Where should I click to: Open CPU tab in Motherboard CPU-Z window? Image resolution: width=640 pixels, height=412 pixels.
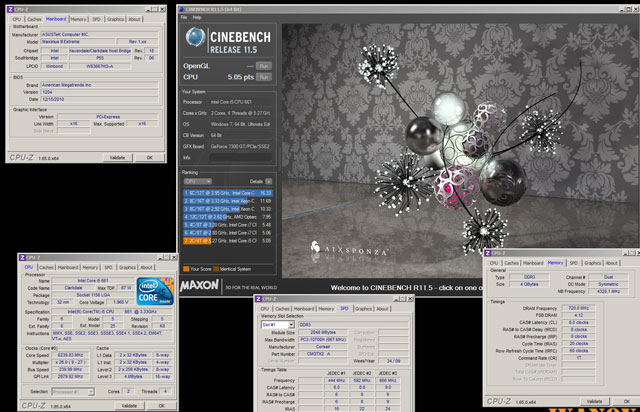tap(17, 19)
